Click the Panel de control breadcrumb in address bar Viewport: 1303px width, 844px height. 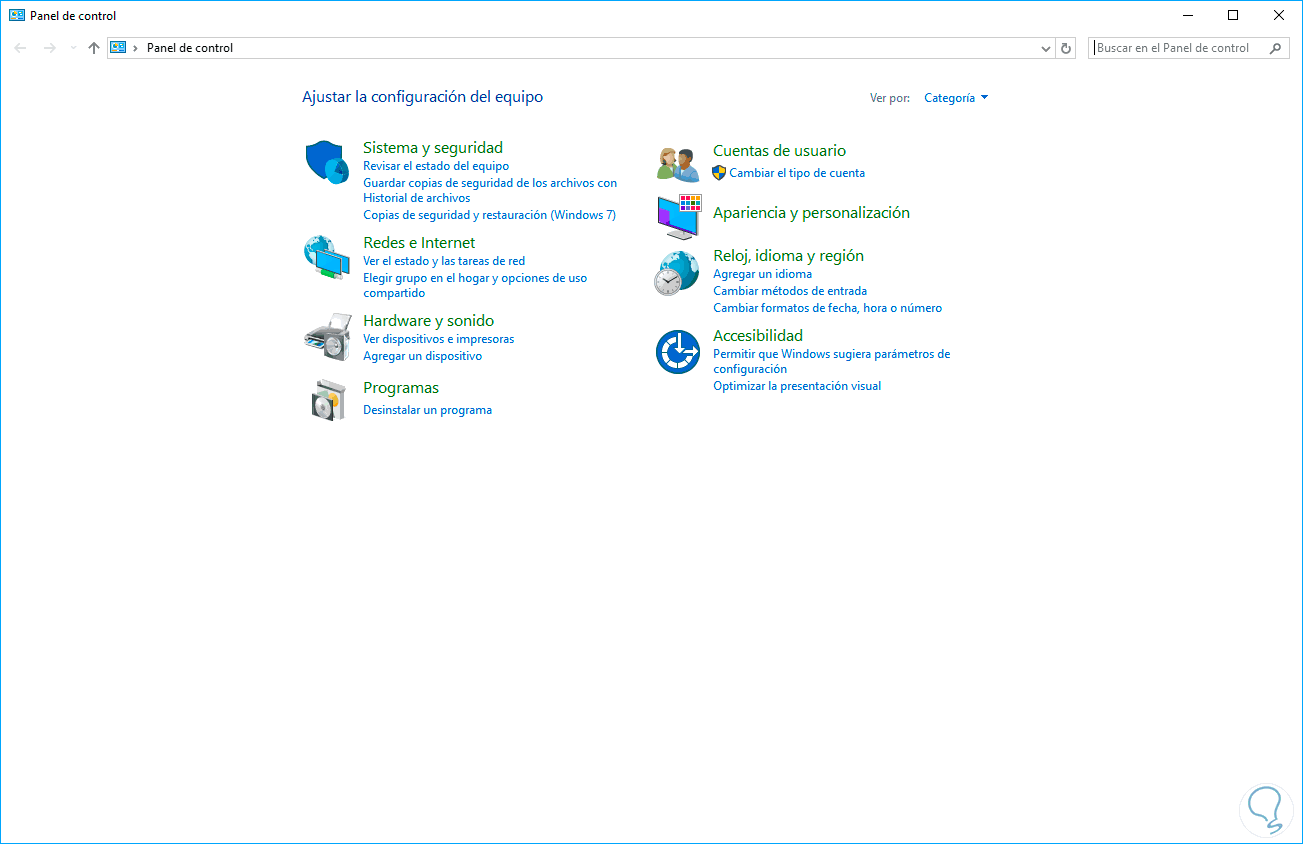190,48
